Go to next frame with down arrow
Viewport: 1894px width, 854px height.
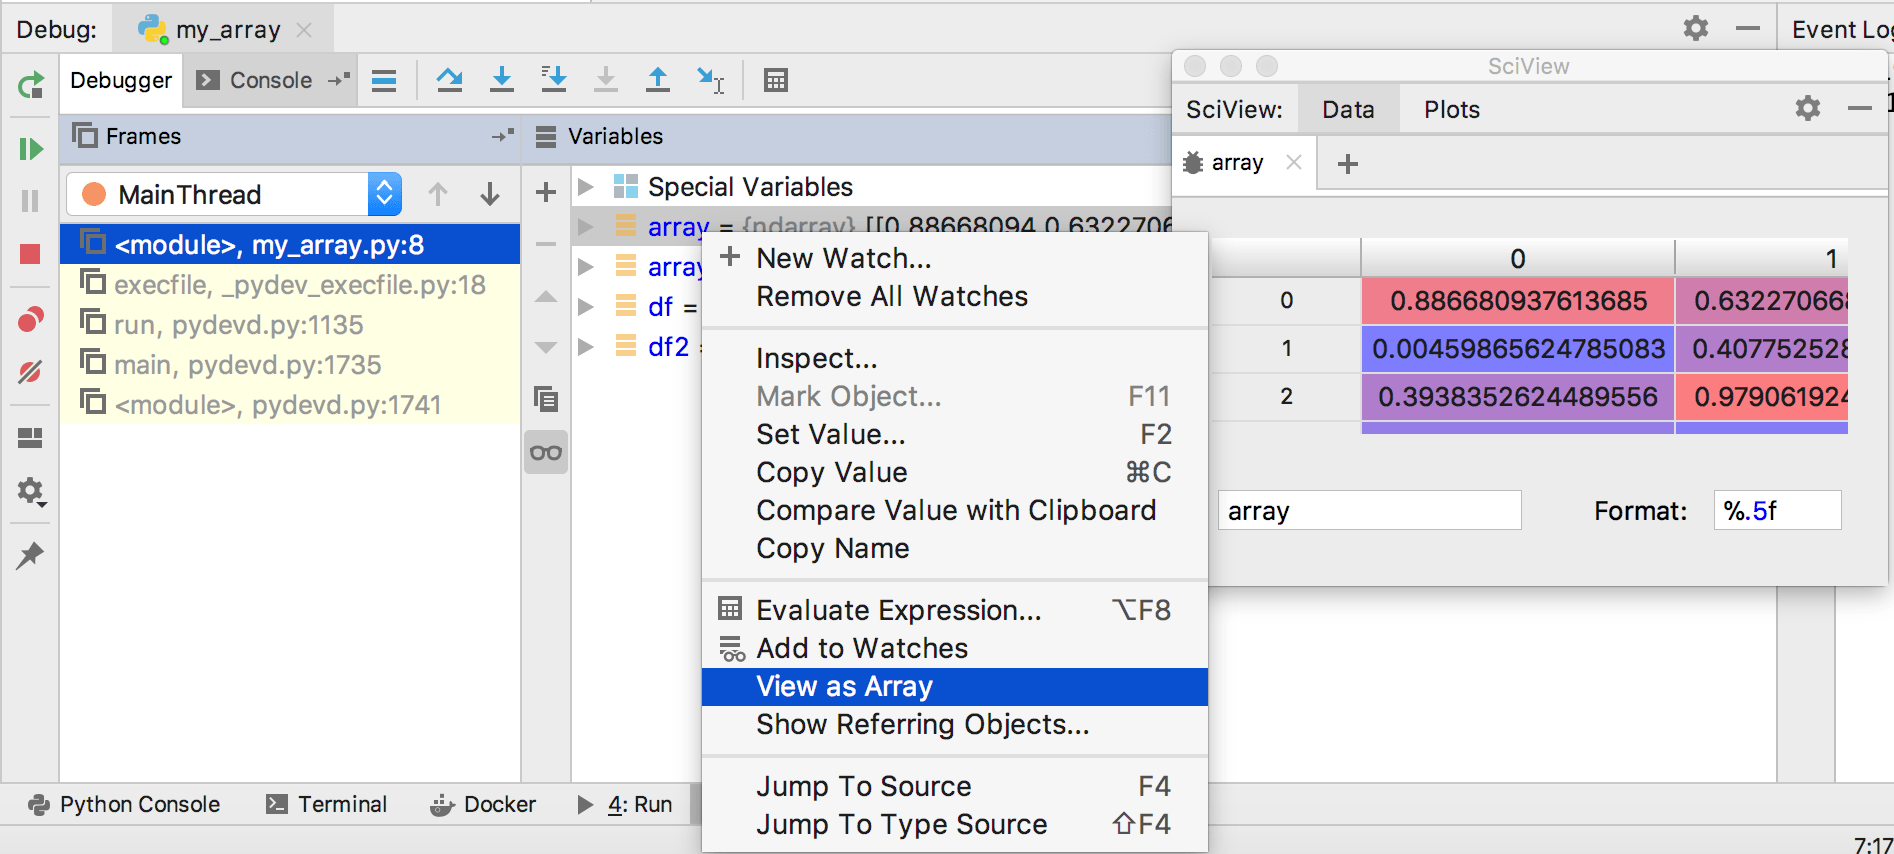point(490,194)
